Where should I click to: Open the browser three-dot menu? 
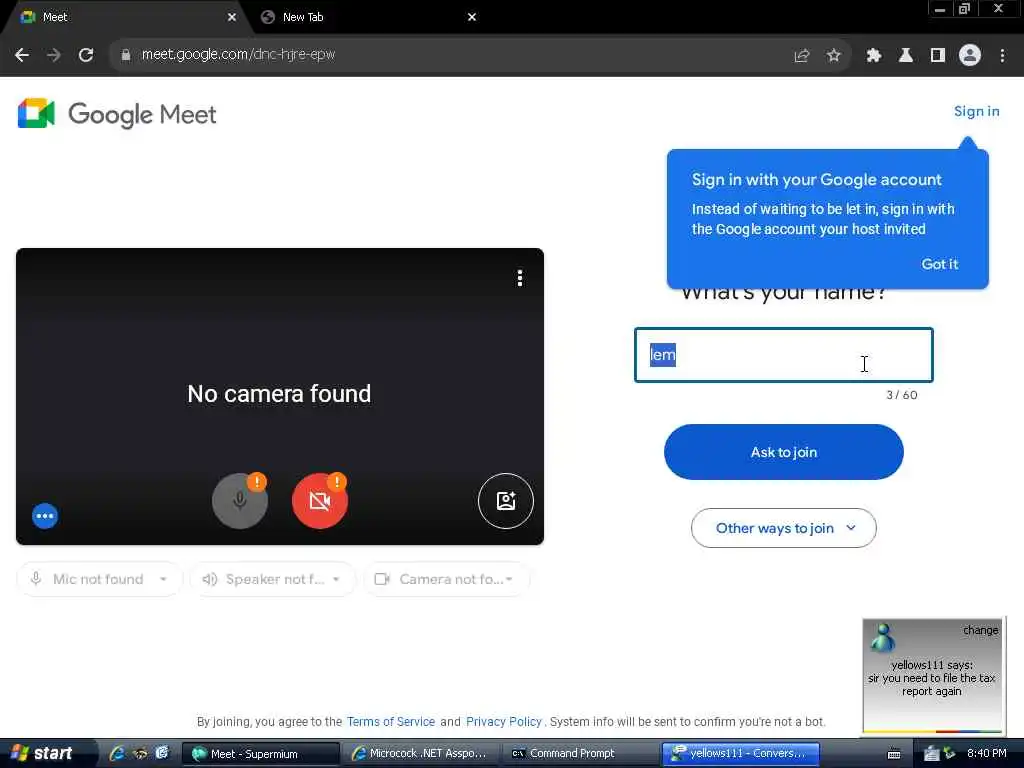point(1002,56)
